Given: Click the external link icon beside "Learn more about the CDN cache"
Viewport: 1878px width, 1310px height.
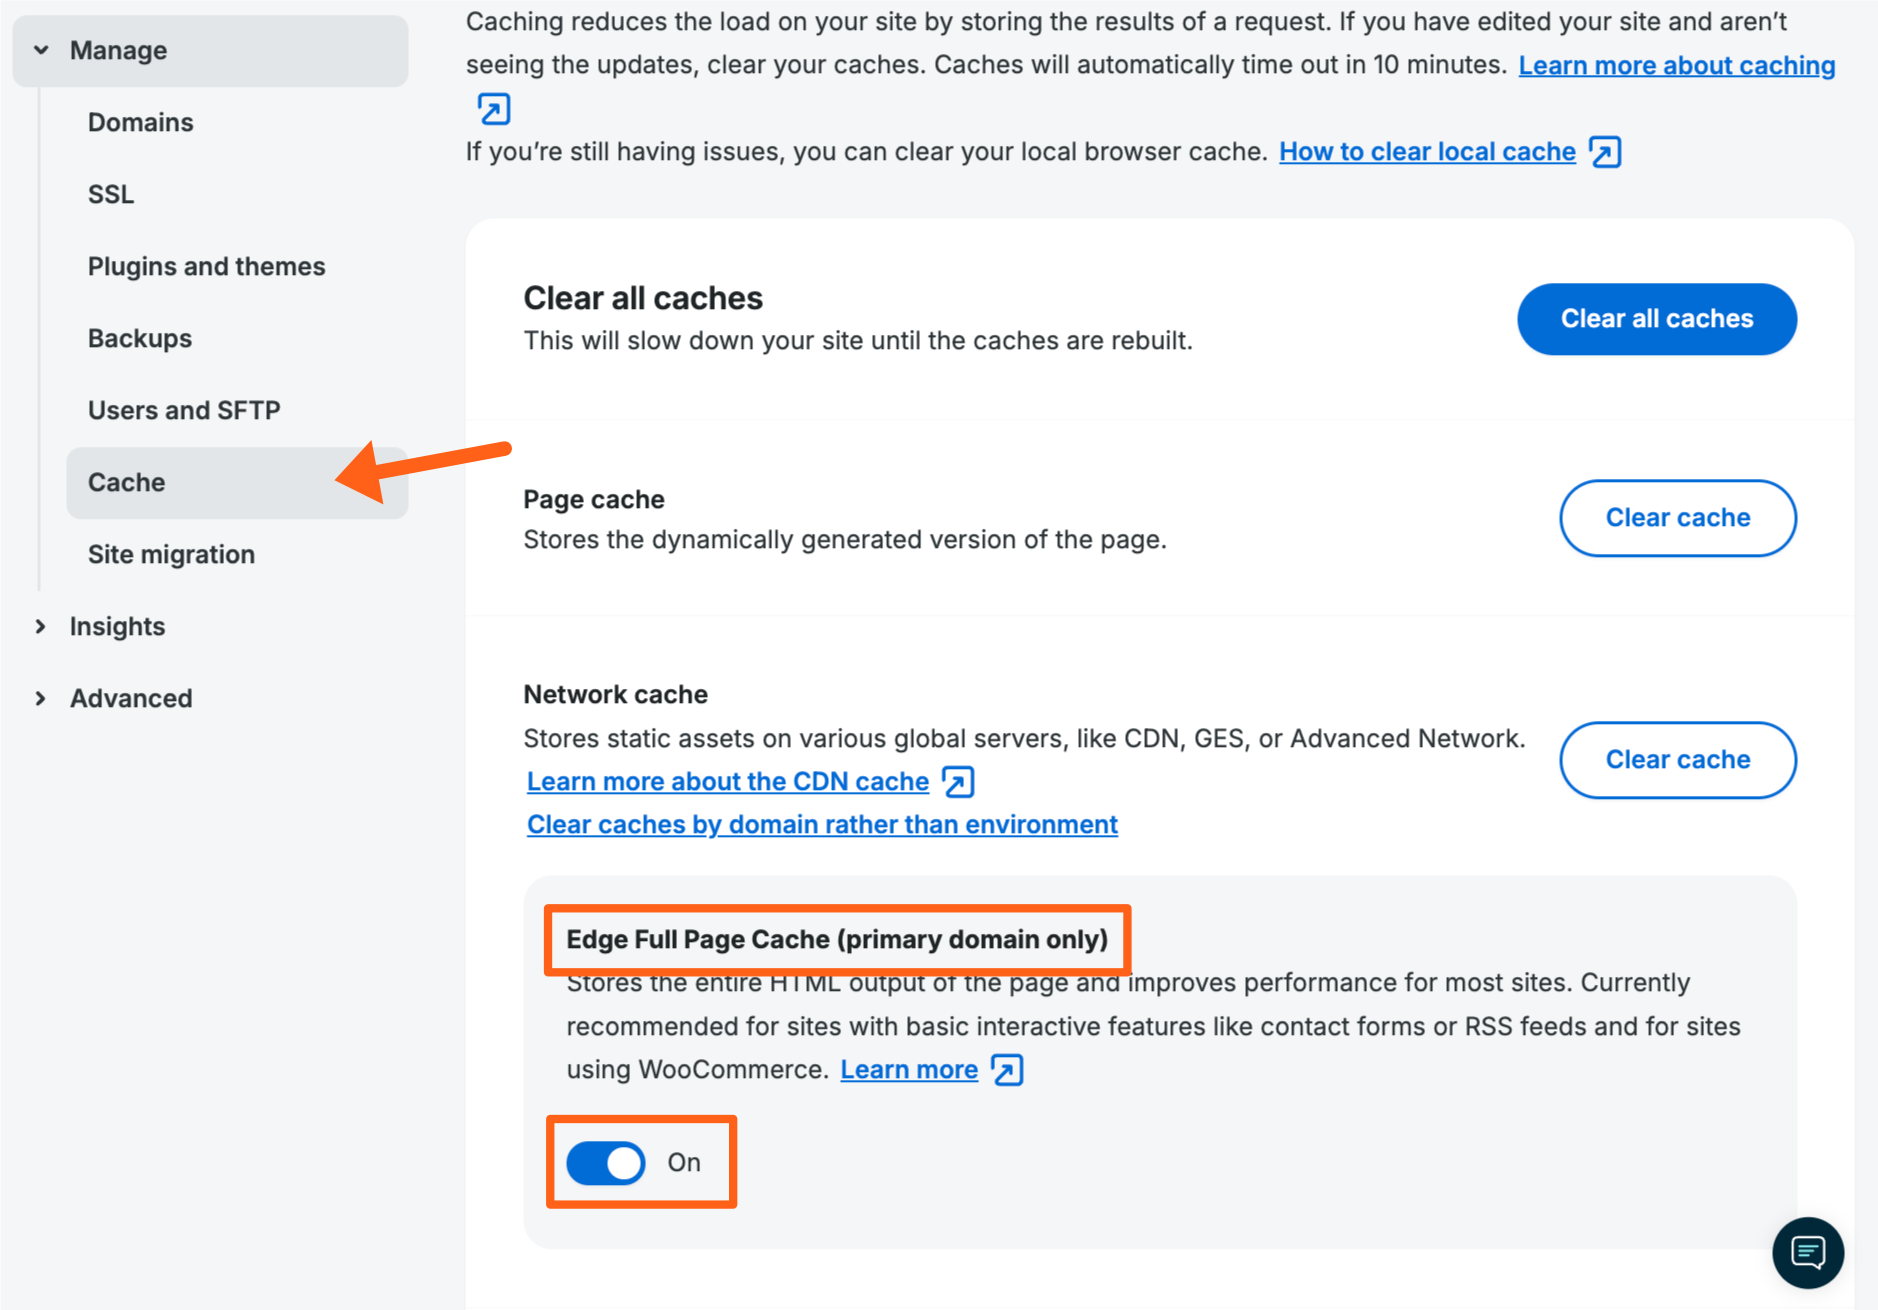Looking at the screenshot, I should coord(957,781).
